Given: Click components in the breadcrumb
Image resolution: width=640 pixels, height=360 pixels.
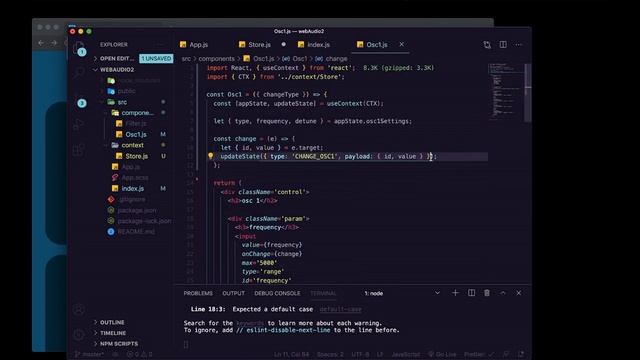Looking at the screenshot, I should [216, 59].
